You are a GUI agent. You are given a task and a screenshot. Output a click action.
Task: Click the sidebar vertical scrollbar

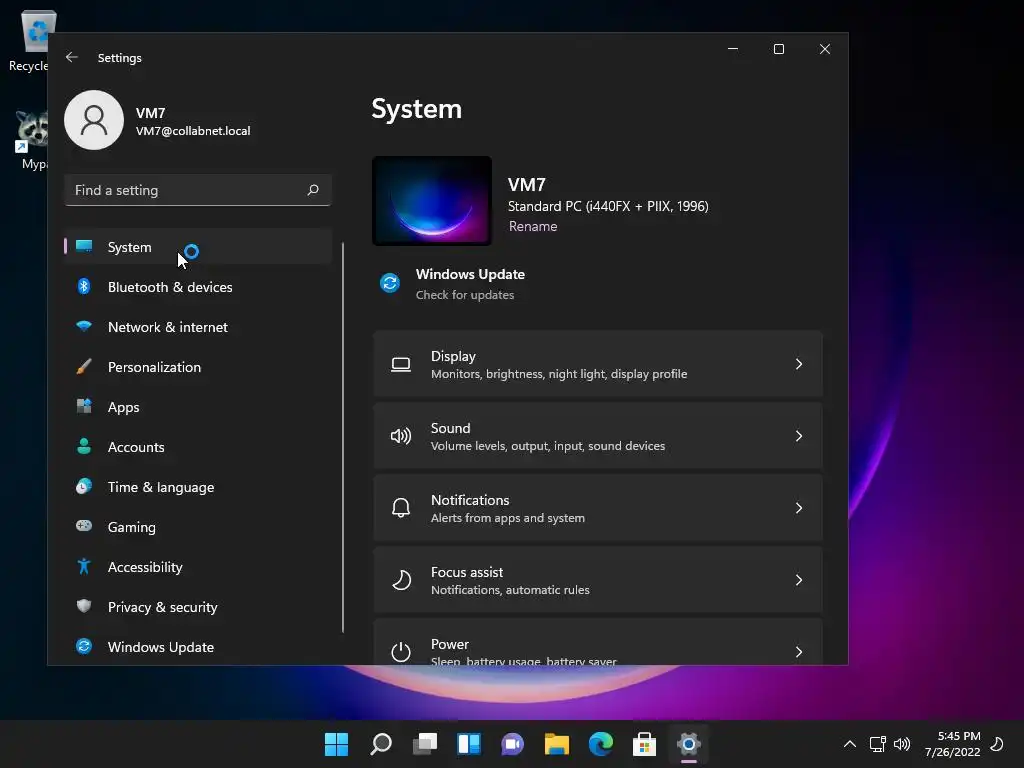click(x=343, y=438)
